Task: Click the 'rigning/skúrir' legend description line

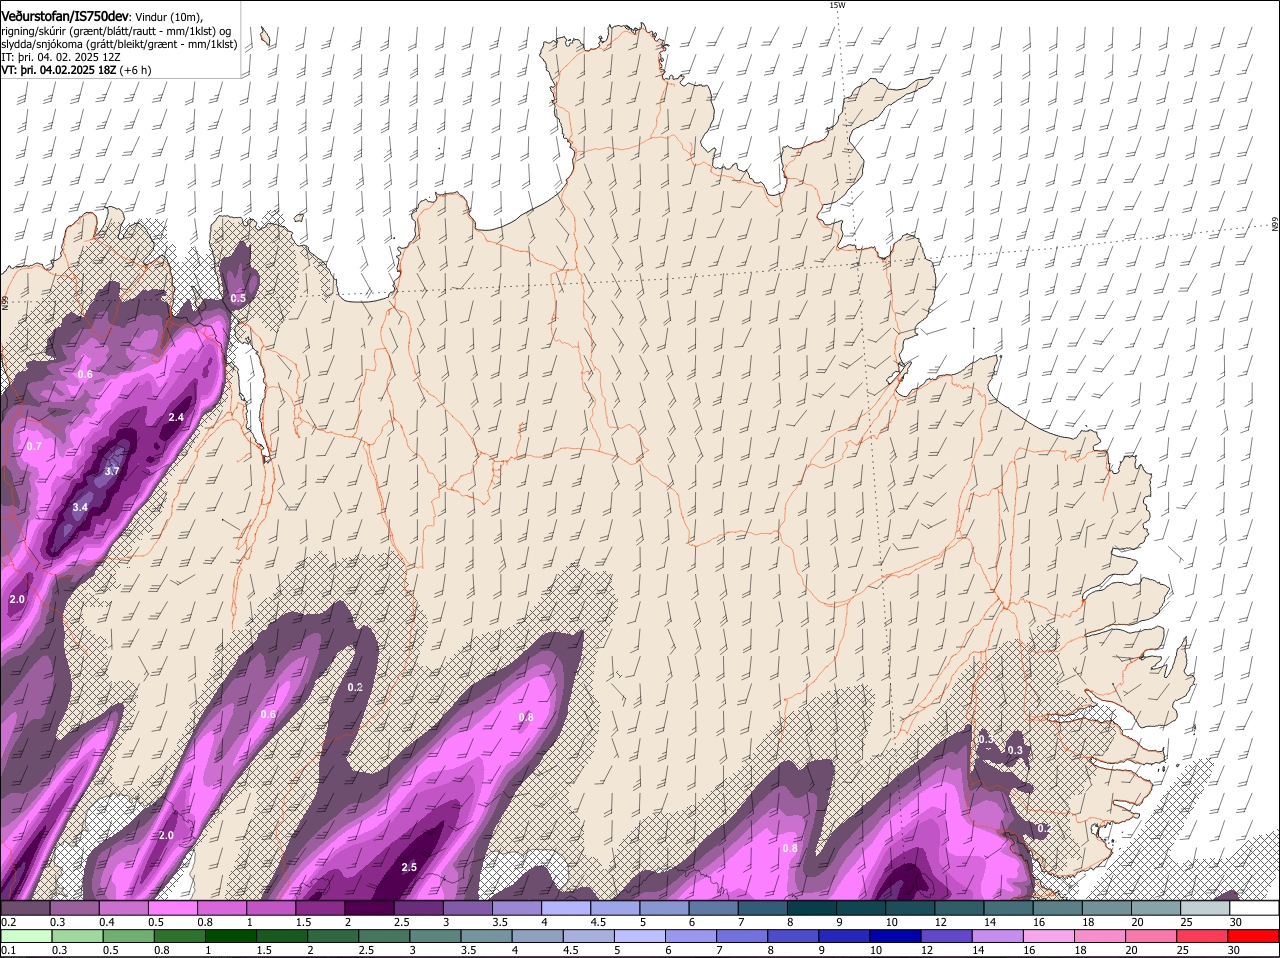Action: pos(116,30)
